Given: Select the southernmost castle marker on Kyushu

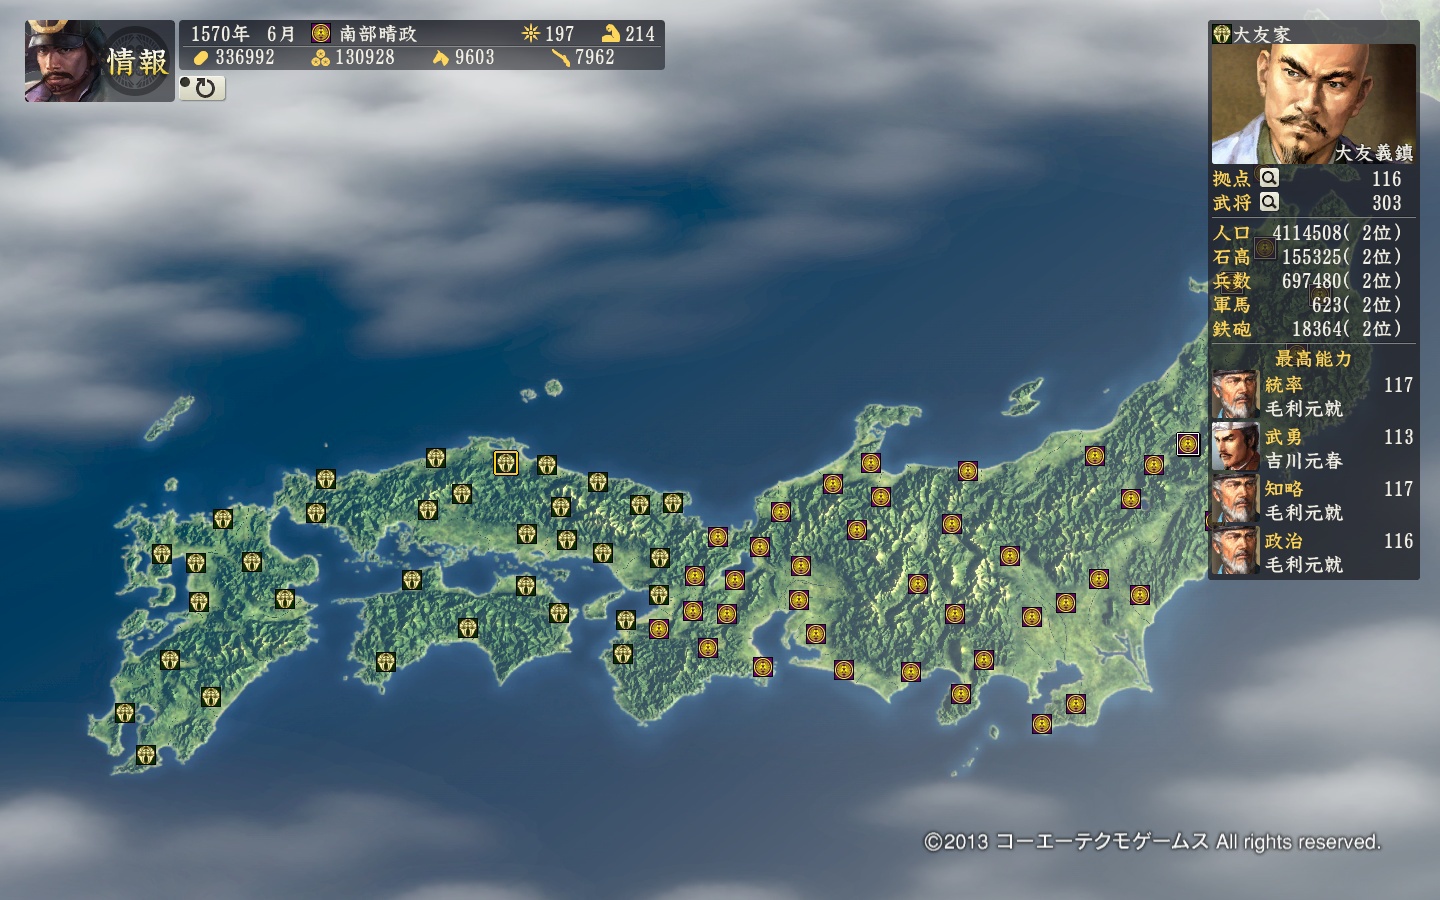Looking at the screenshot, I should pyautogui.click(x=146, y=755).
